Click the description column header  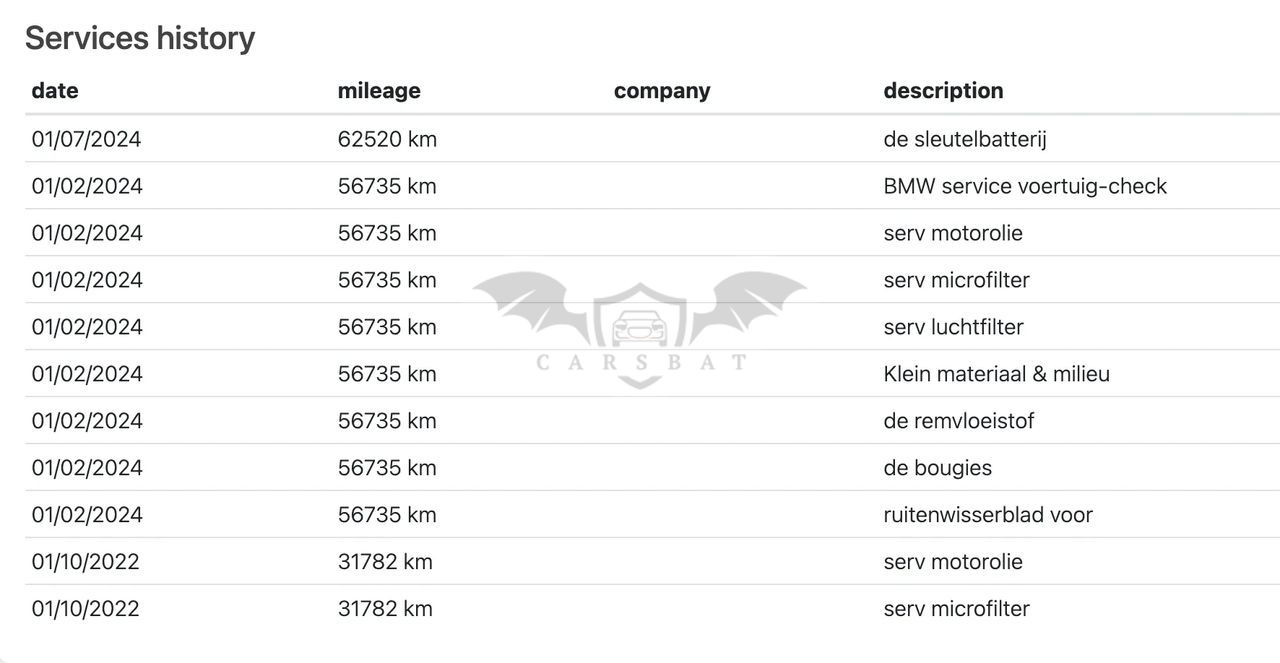pos(943,91)
